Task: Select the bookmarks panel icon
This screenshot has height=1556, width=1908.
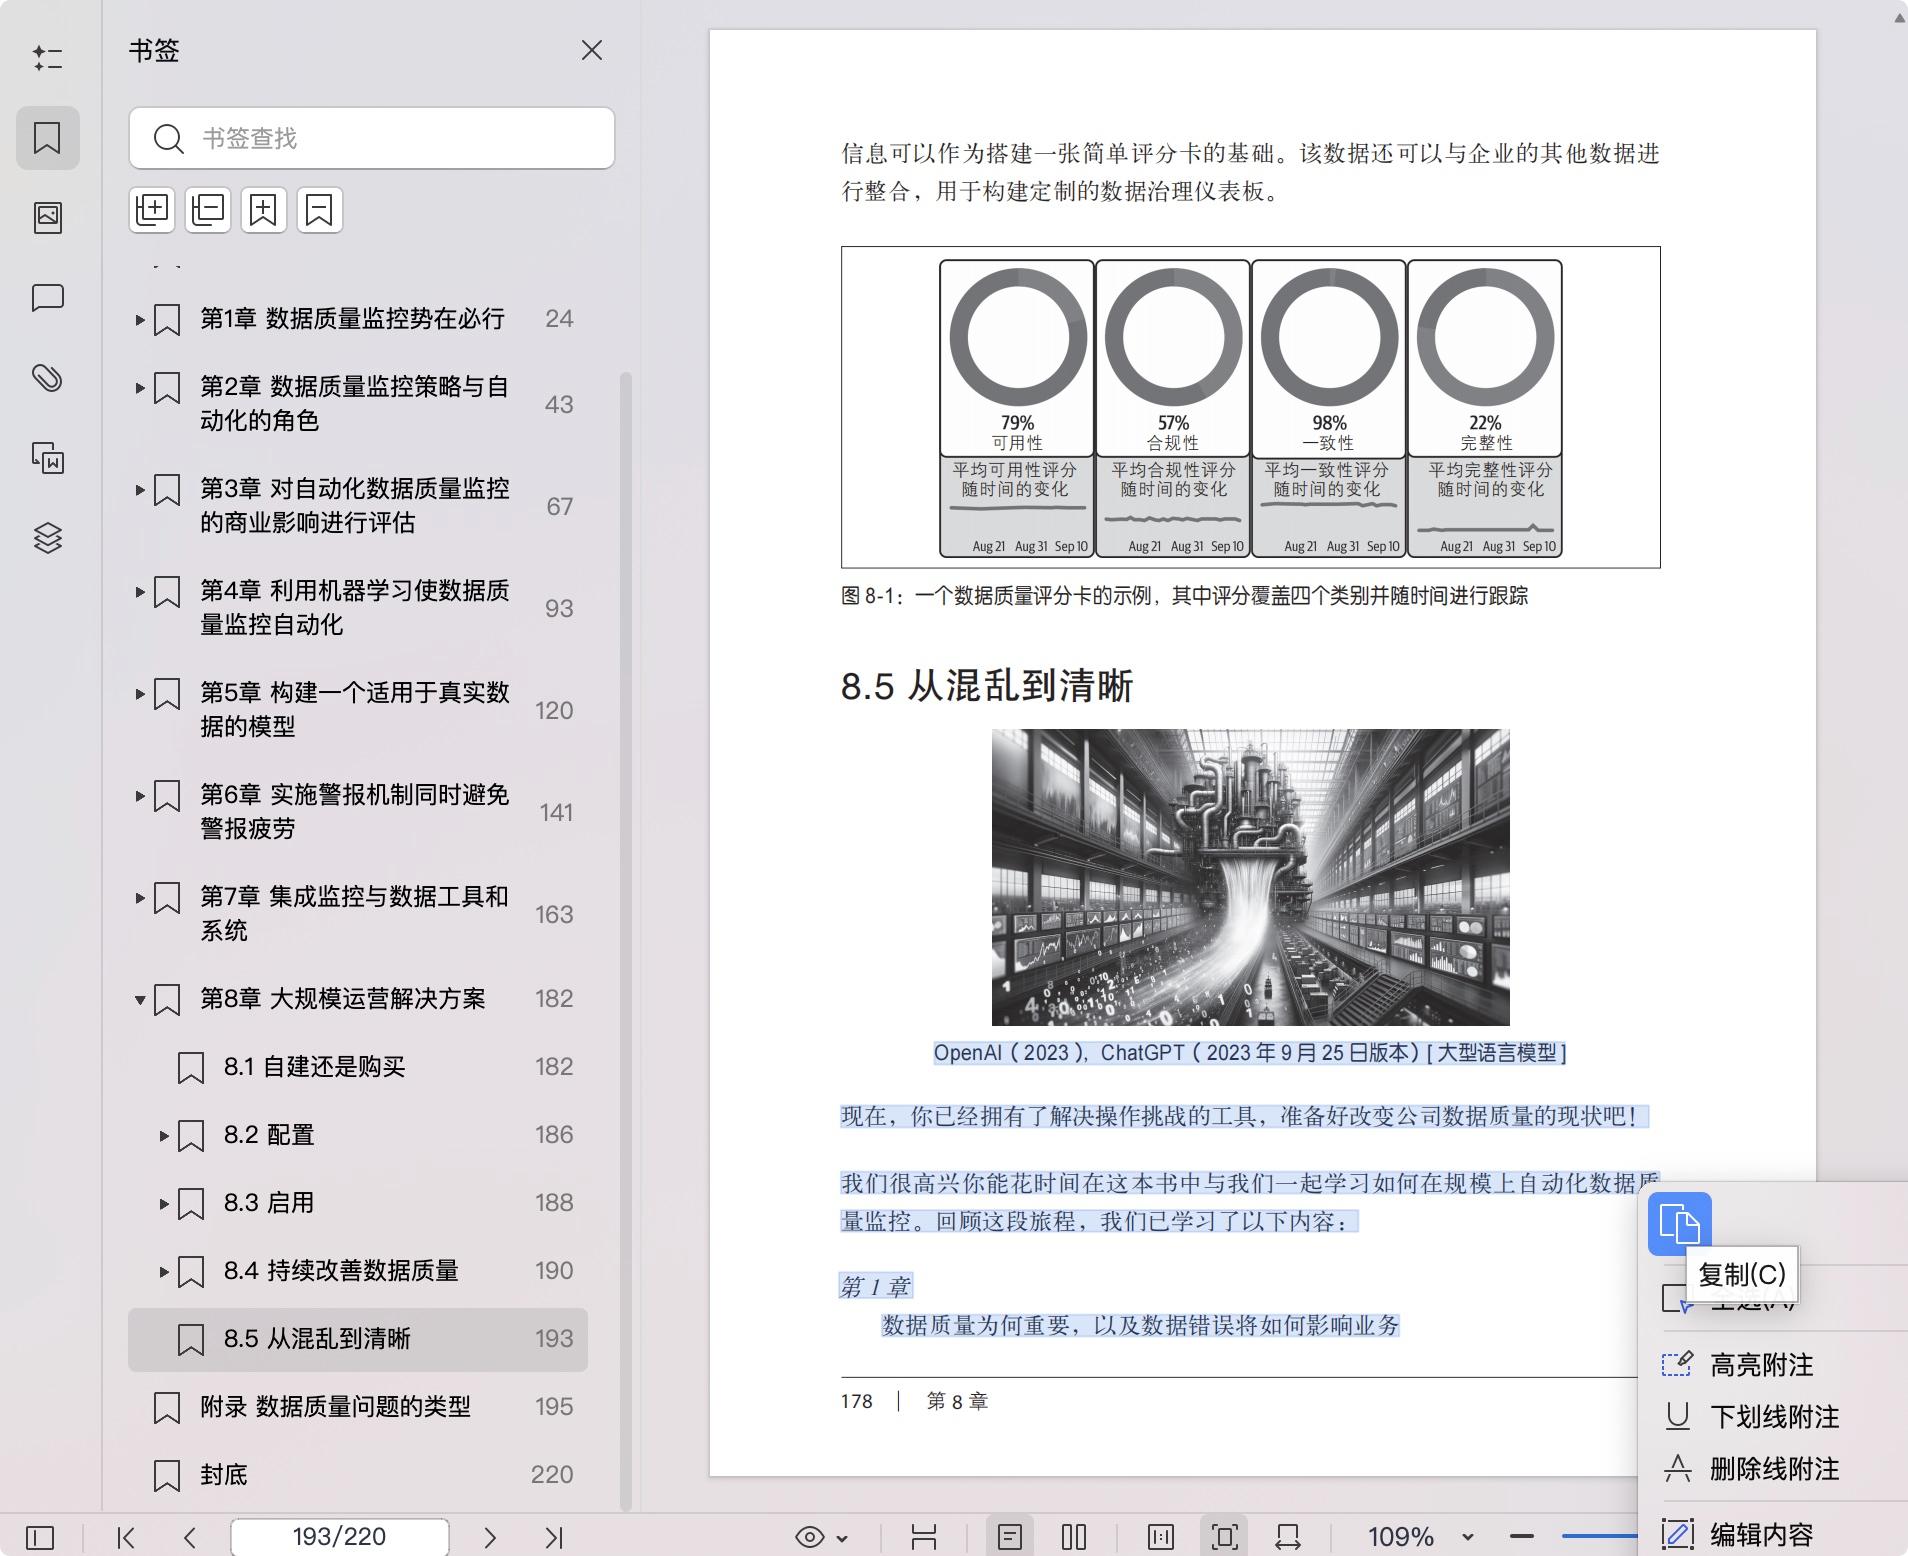Action: coord(47,138)
